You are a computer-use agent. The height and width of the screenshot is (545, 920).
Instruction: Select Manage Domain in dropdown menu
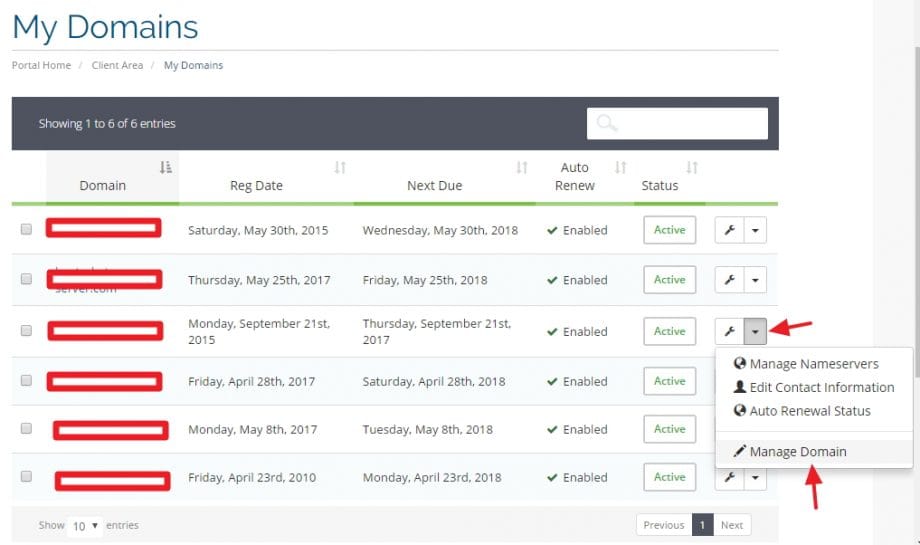(797, 452)
